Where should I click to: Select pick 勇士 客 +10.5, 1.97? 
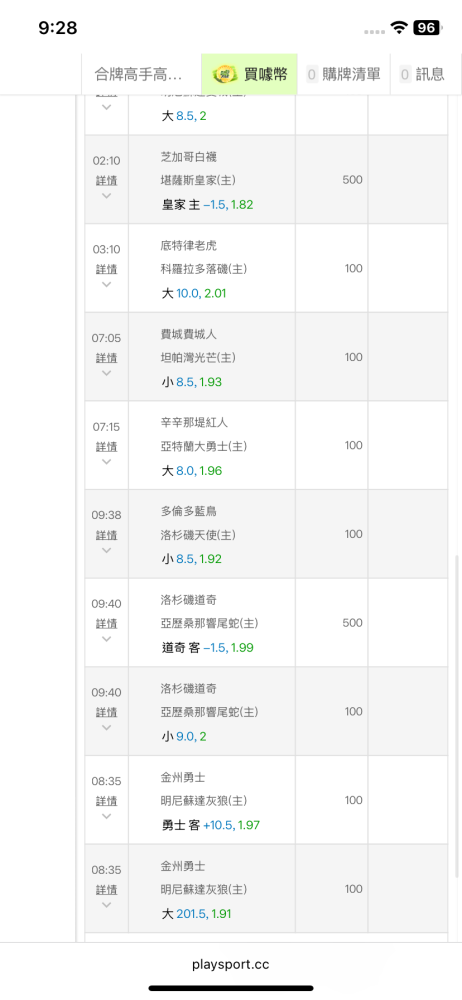pyautogui.click(x=211, y=825)
